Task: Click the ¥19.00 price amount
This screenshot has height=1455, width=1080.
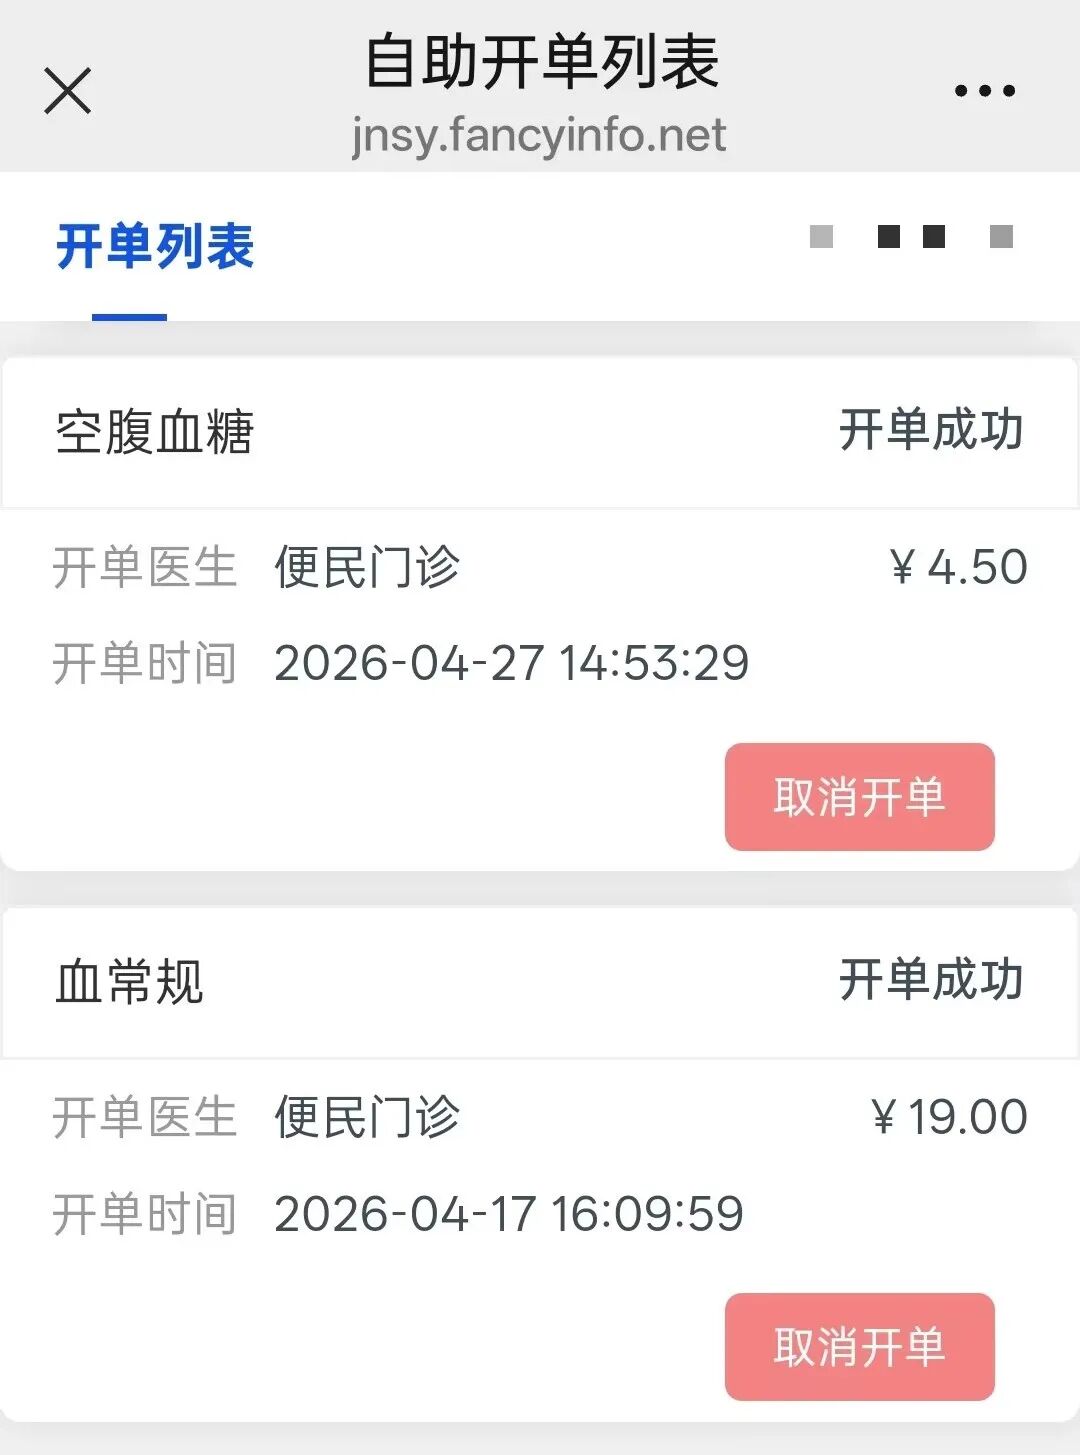Action: (948, 1117)
